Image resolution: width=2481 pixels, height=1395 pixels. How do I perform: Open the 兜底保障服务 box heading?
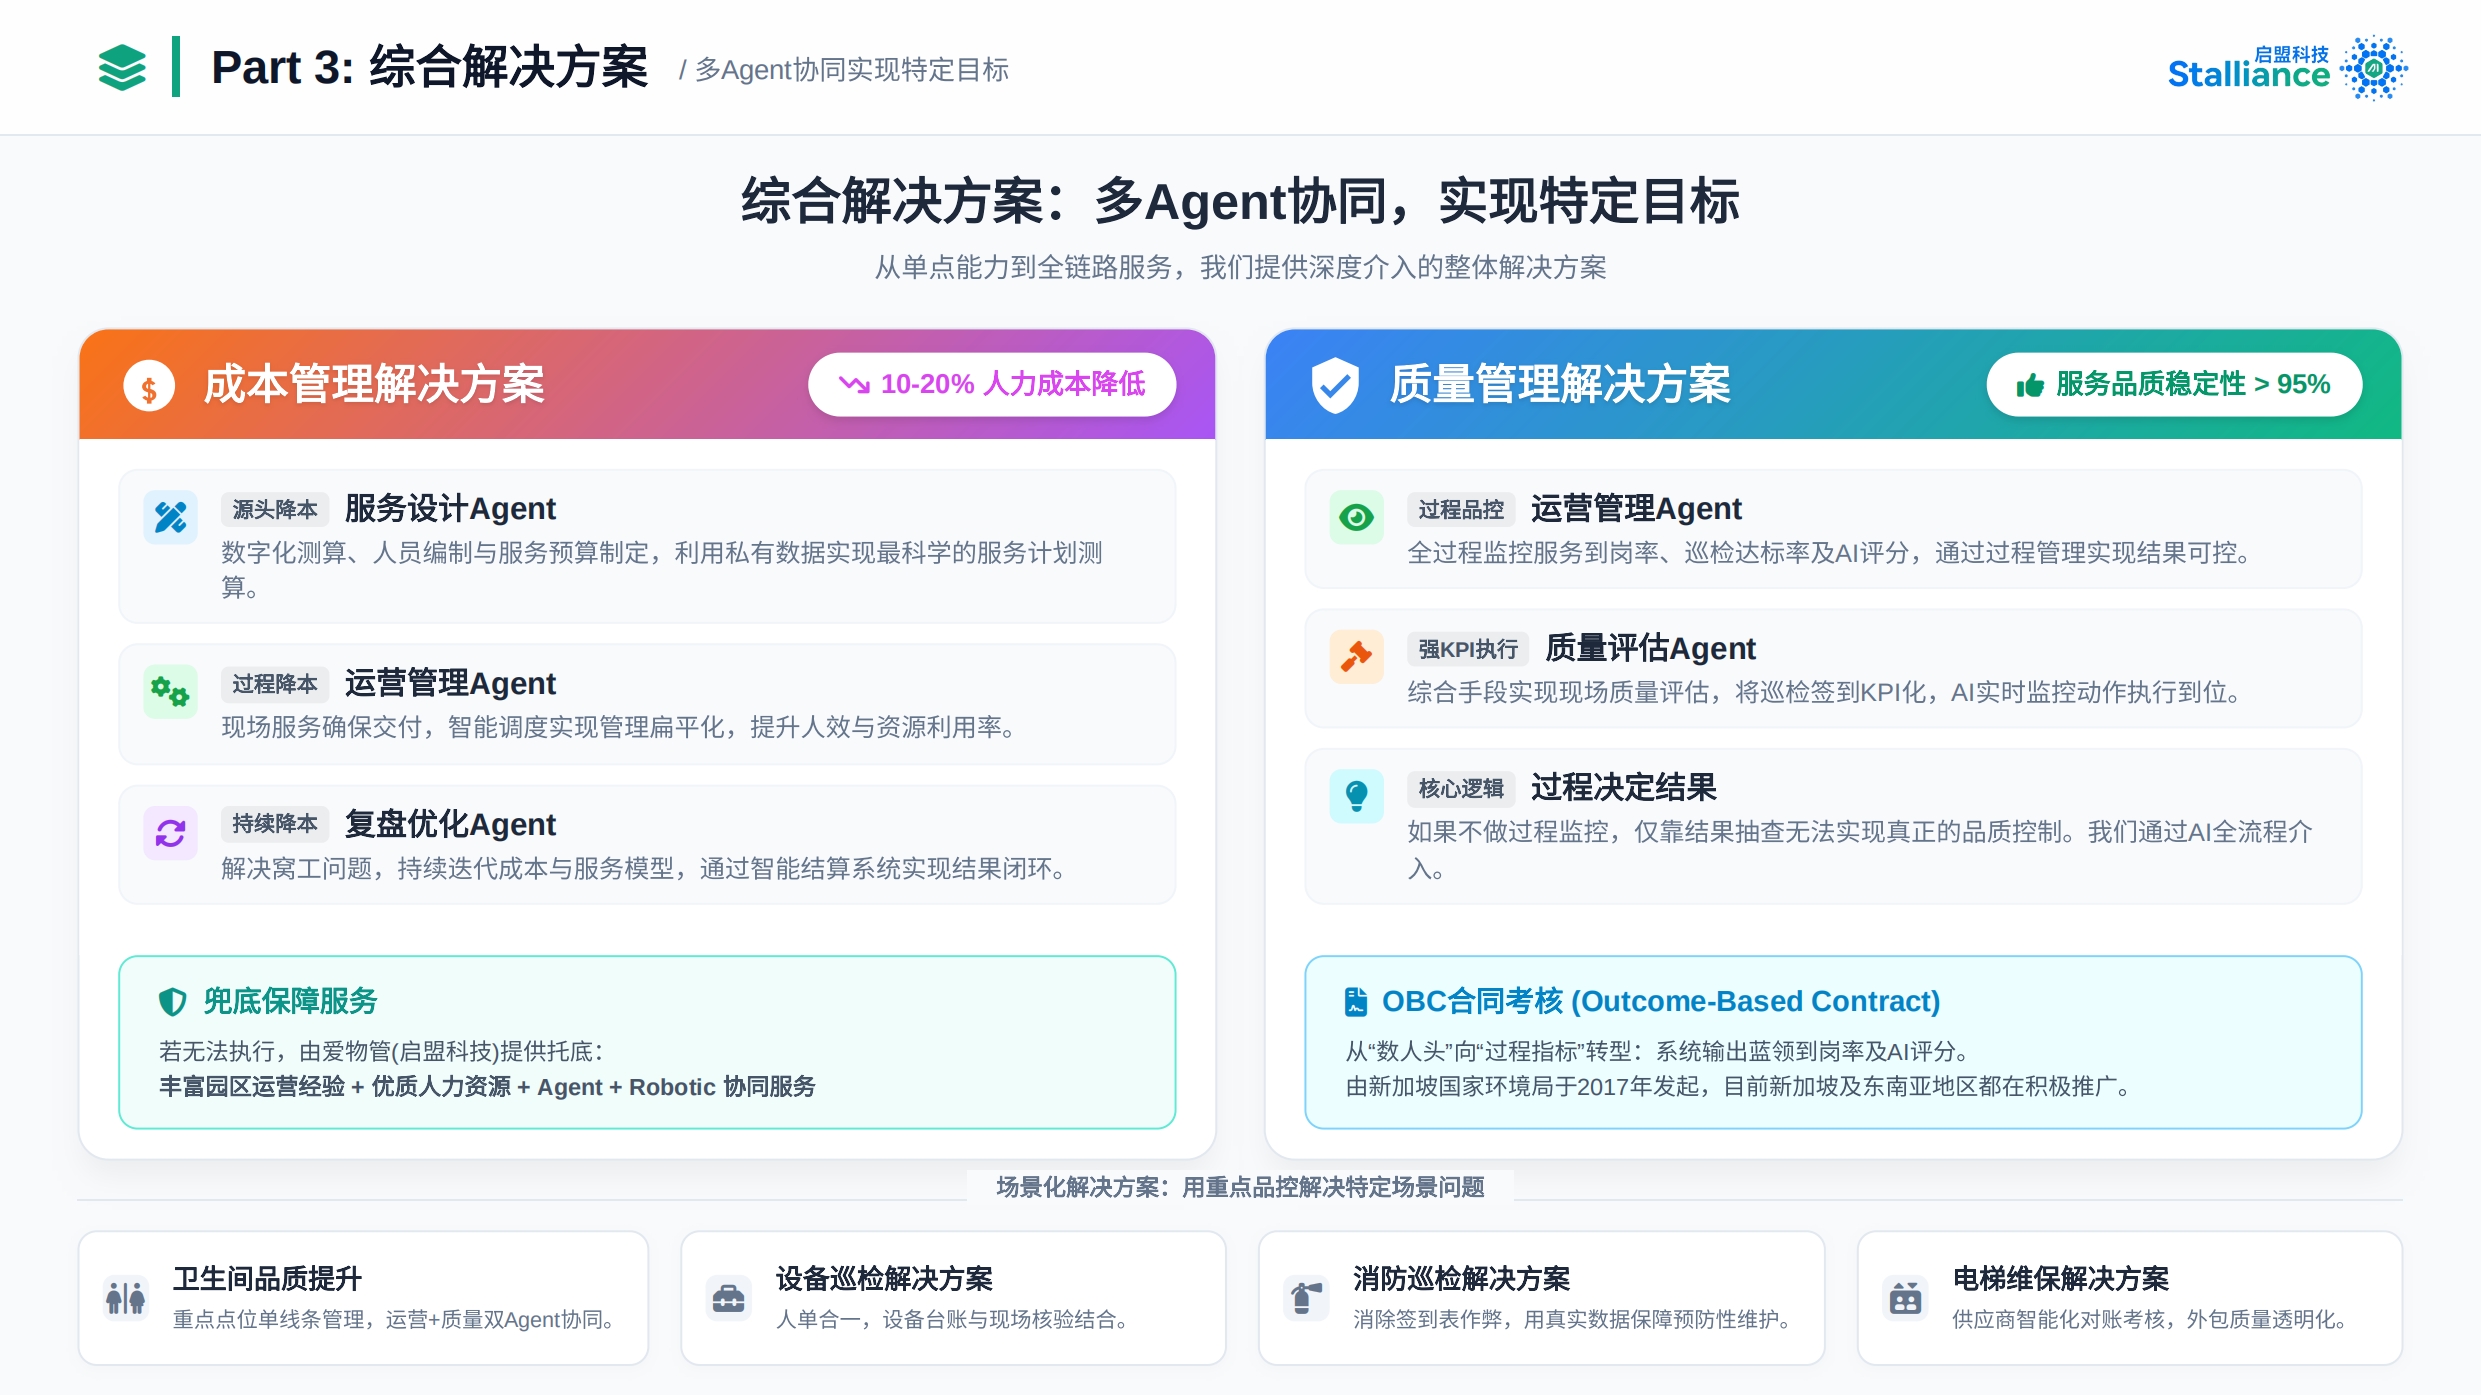pos(289,1001)
